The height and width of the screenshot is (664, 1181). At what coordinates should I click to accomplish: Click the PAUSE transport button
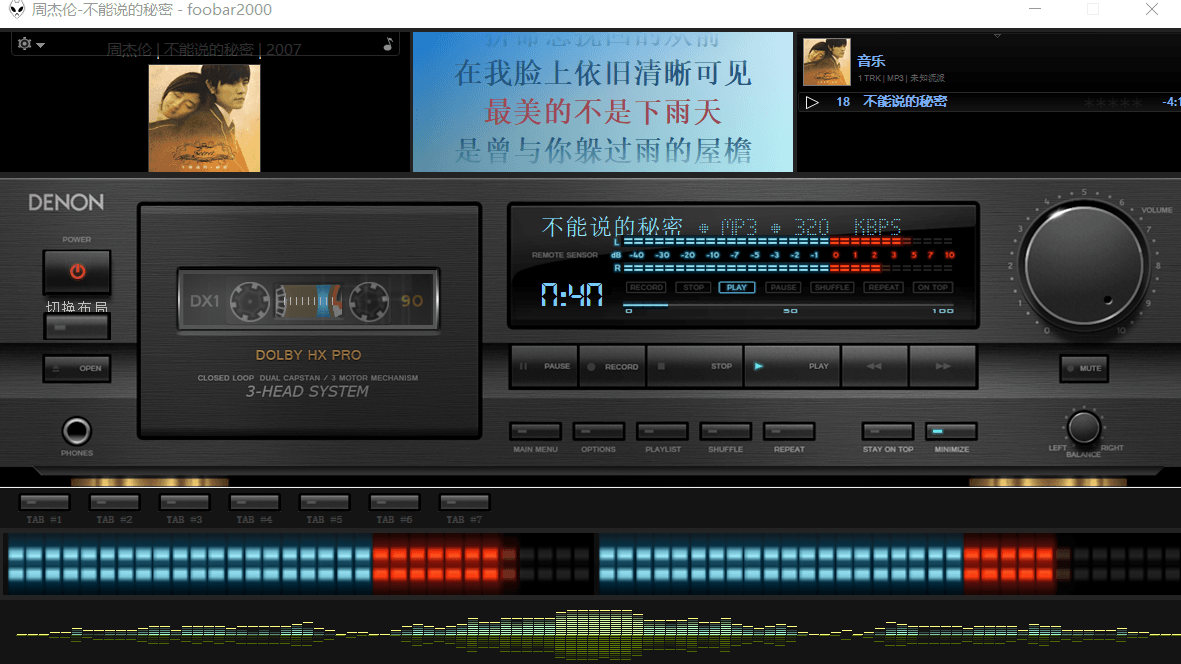coord(545,367)
